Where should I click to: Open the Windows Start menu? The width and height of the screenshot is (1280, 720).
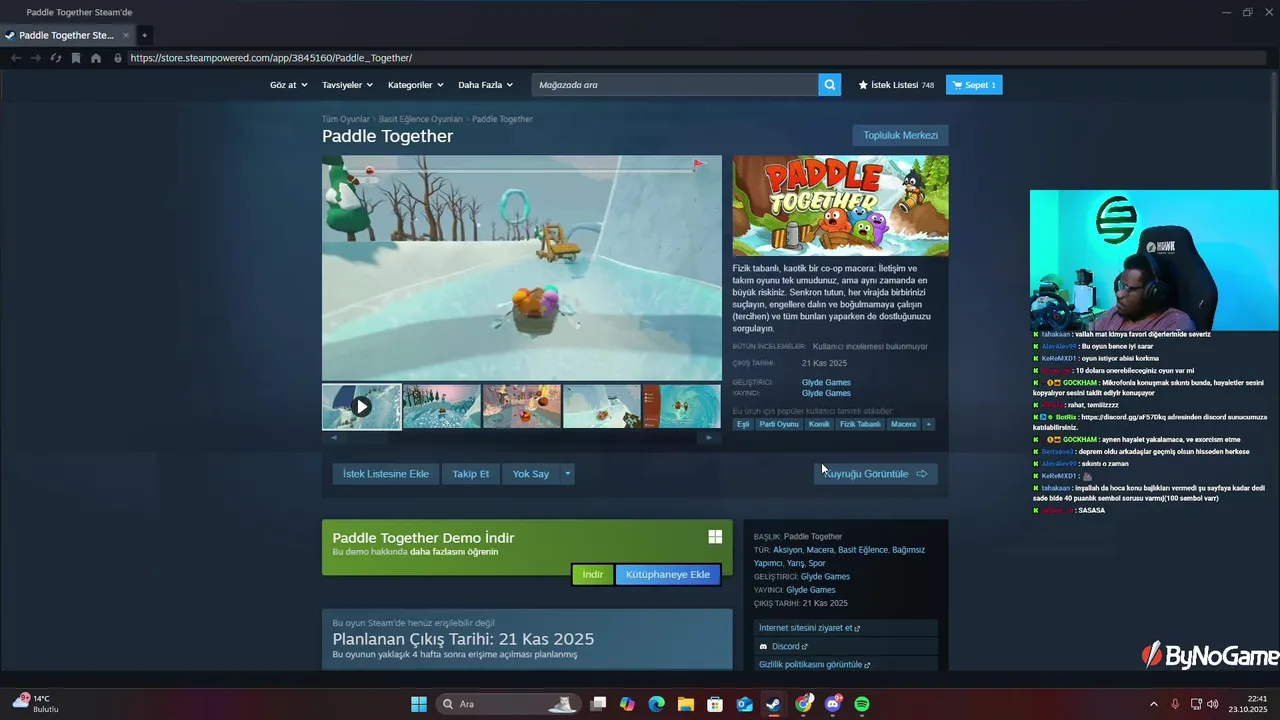click(419, 704)
